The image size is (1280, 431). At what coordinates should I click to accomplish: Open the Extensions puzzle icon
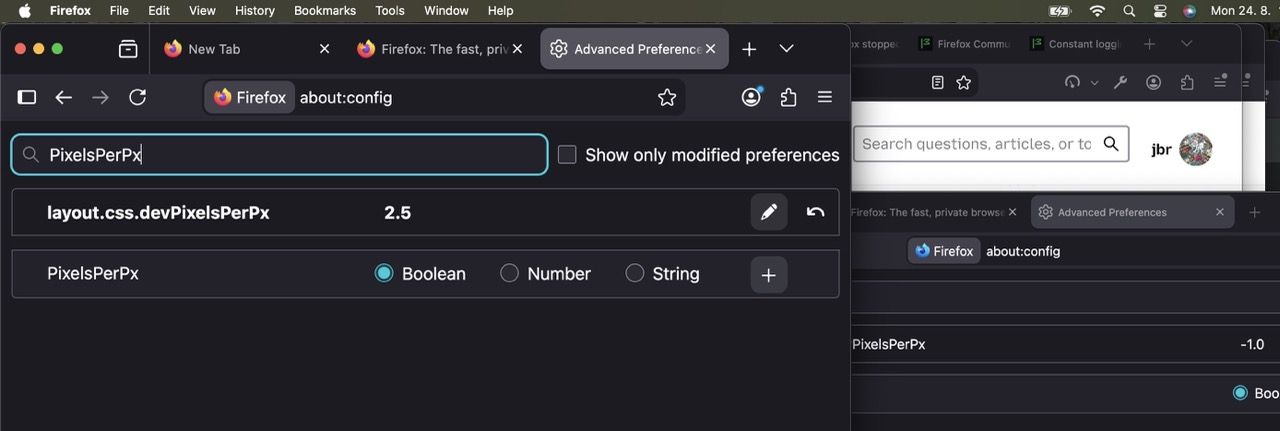click(x=788, y=97)
